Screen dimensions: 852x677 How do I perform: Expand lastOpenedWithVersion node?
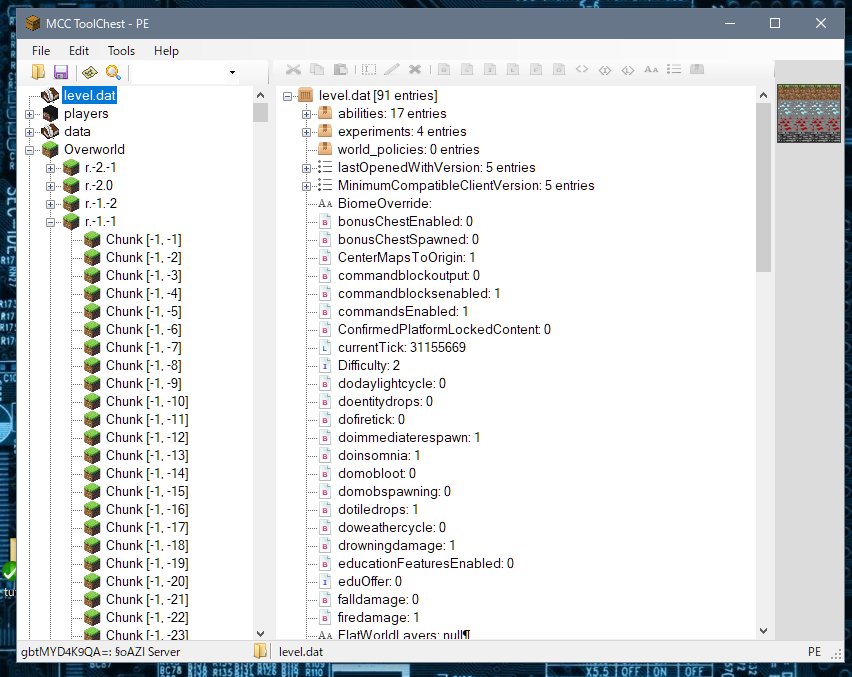point(306,168)
